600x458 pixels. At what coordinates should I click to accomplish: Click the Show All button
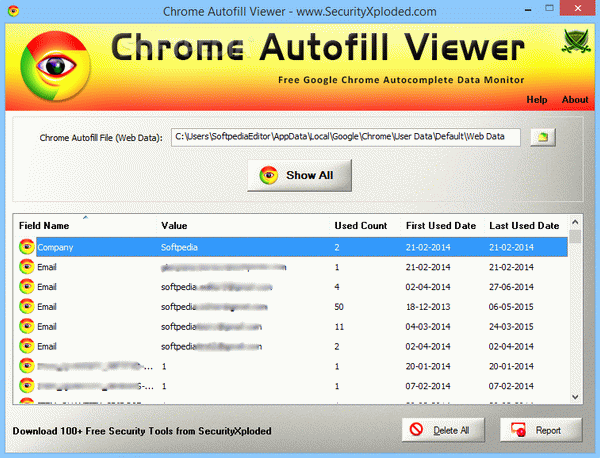300,175
